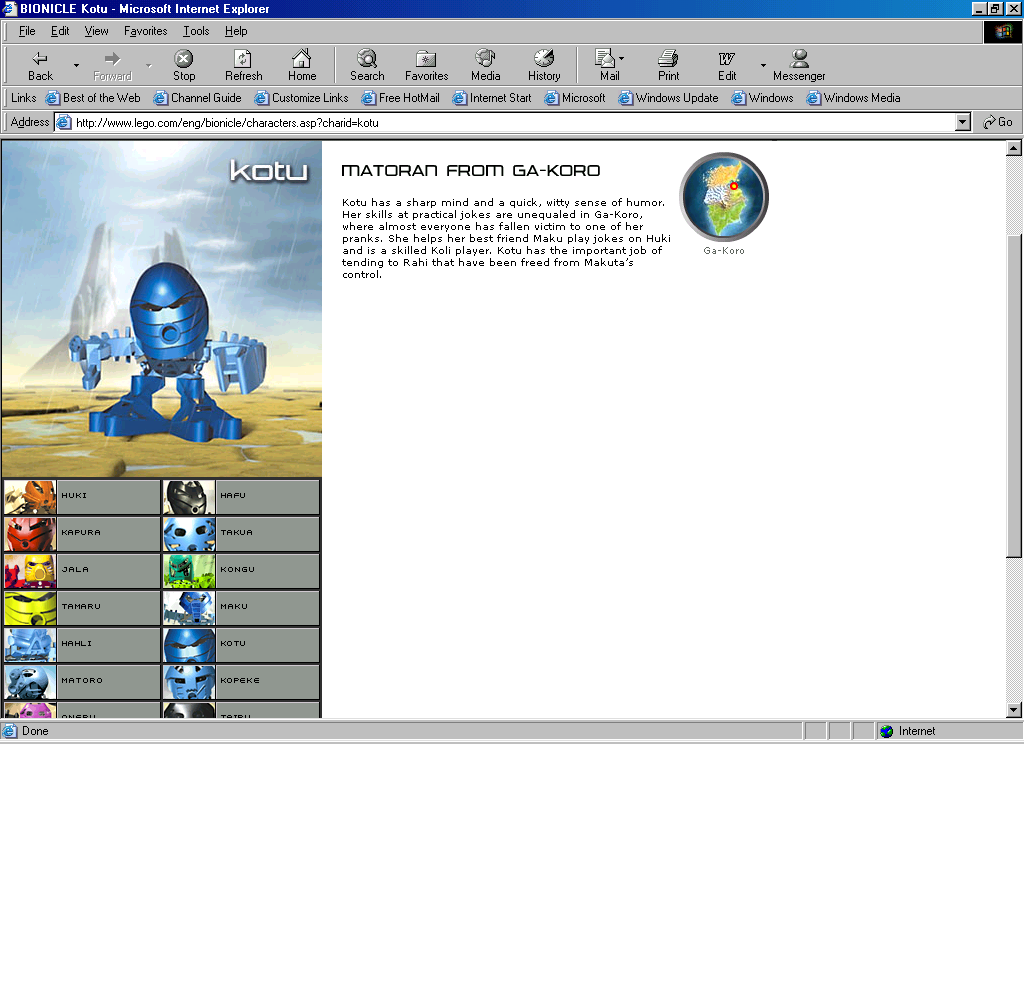Screen dimensions: 1024x1000
Task: Select the Matoro character thumbnail
Action: click(x=30, y=682)
